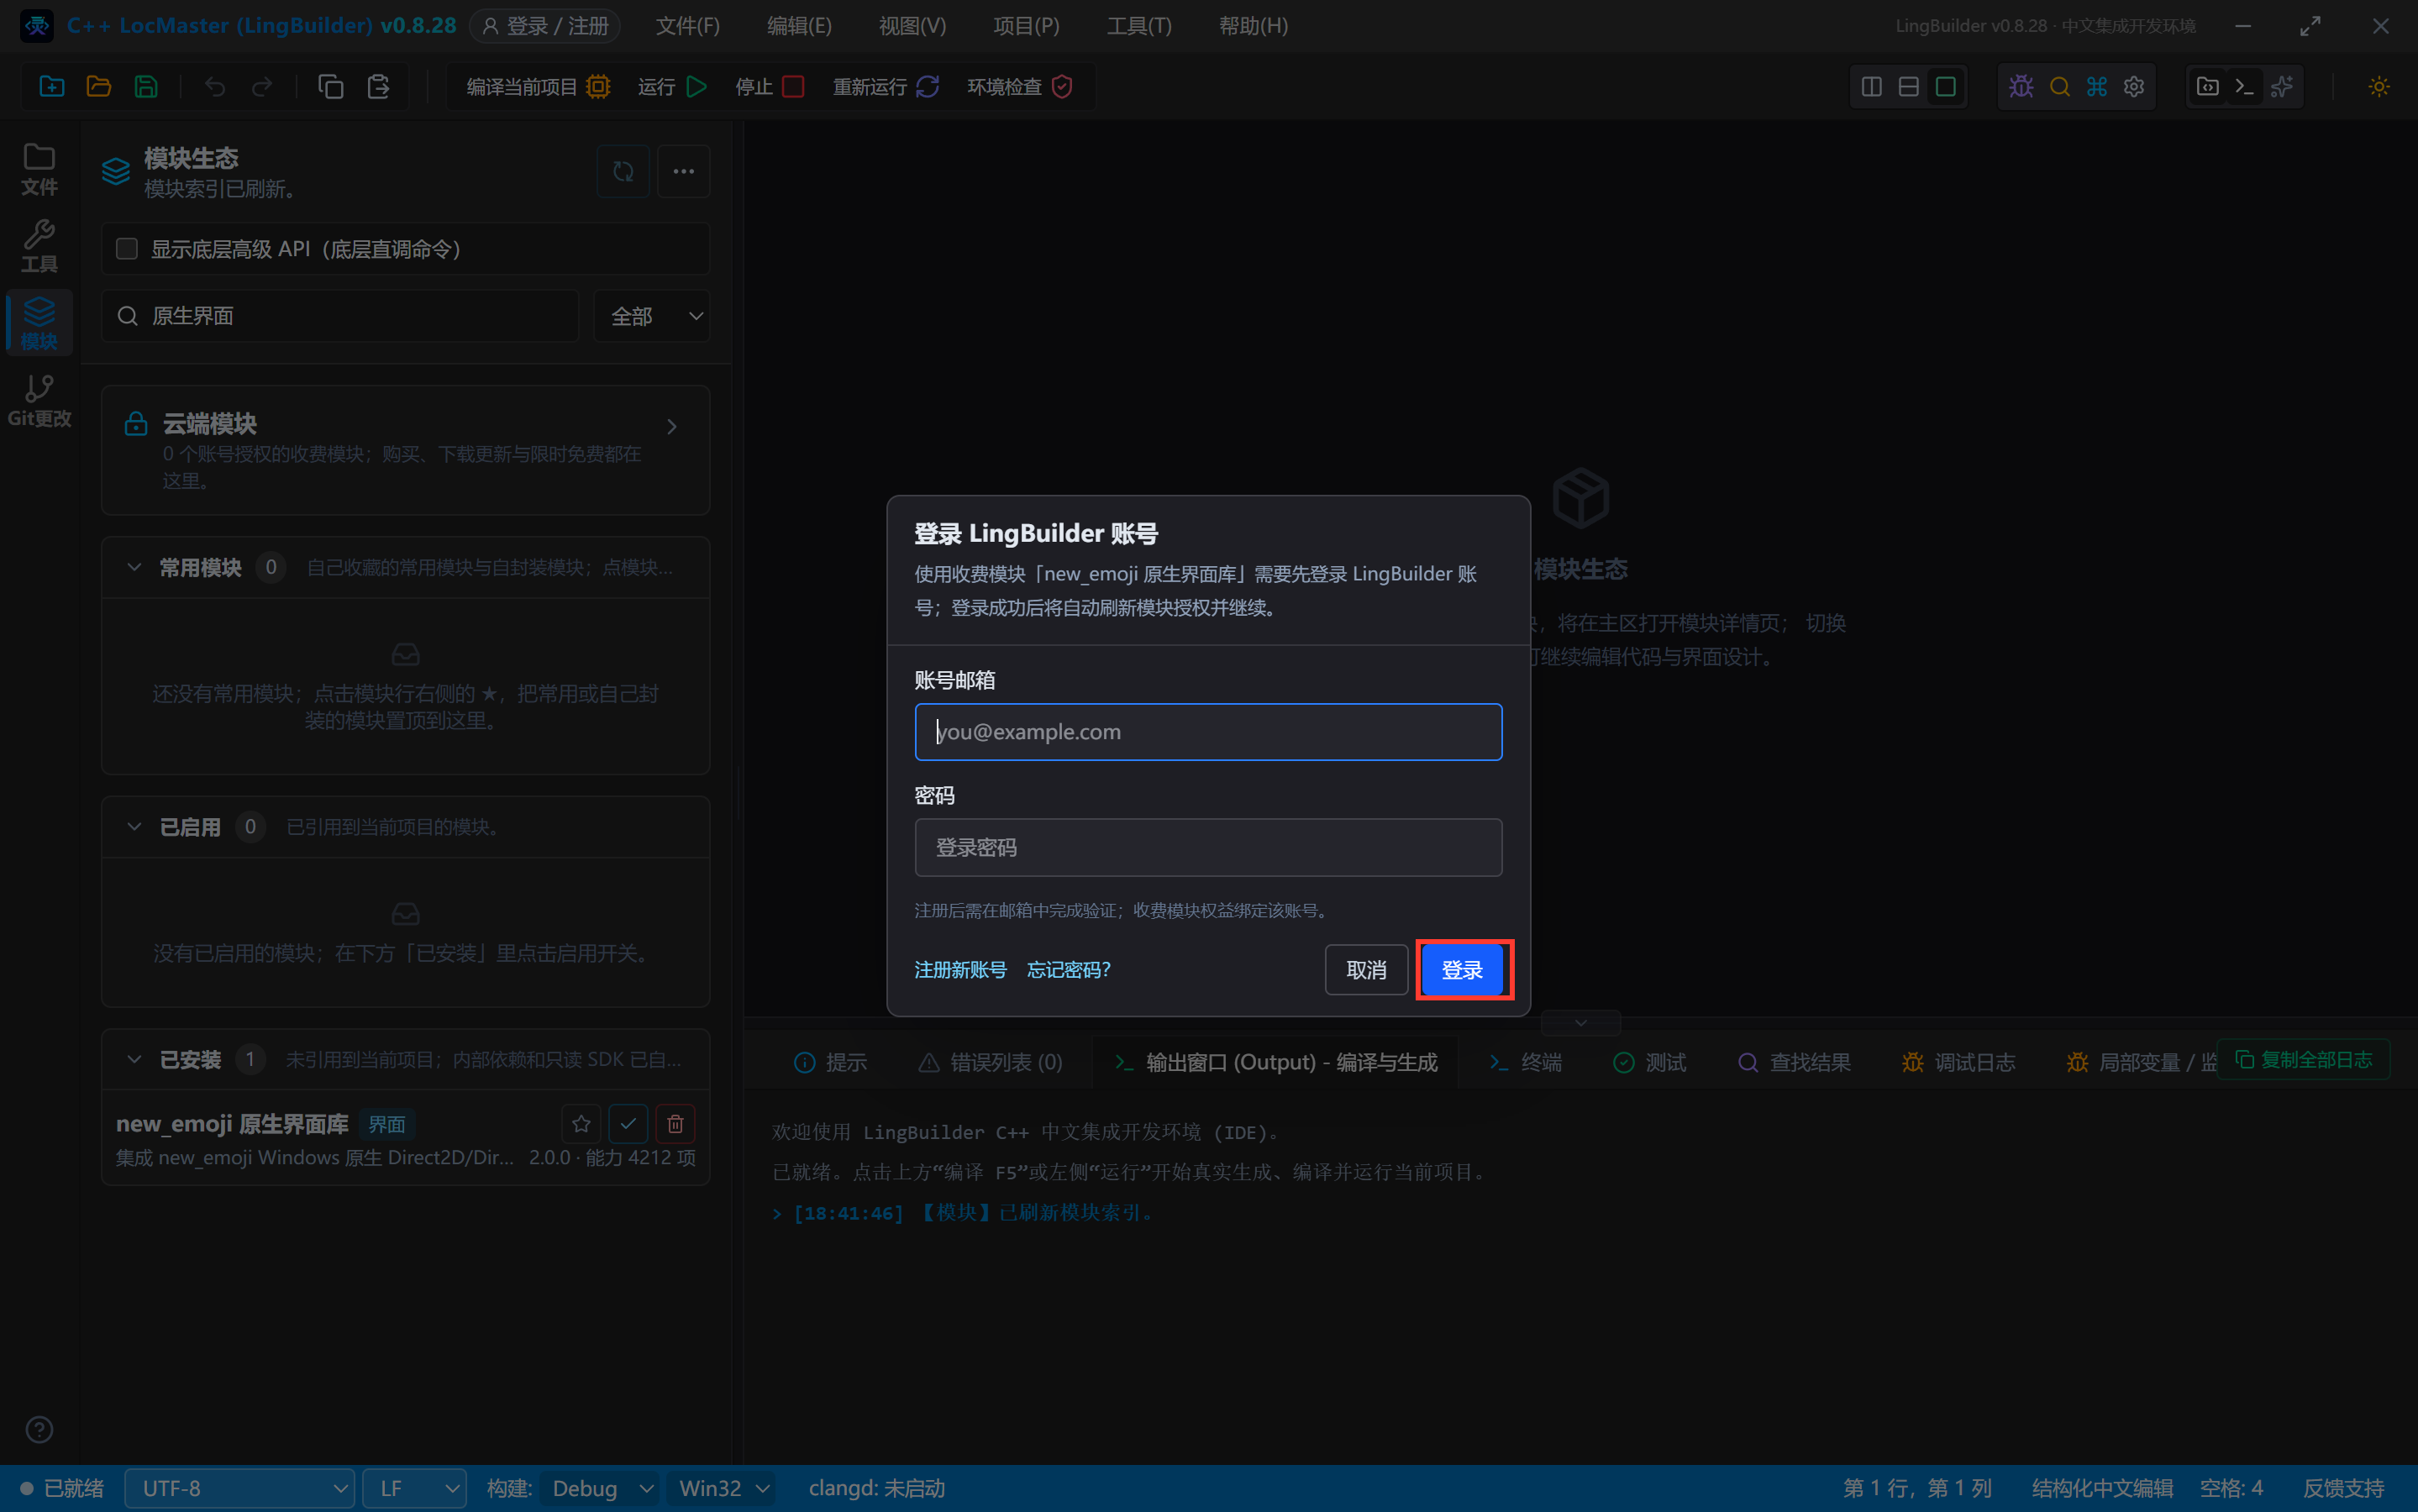Click the orange magnifier search toolbar icon
The image size is (2418, 1512).
pyautogui.click(x=2059, y=87)
